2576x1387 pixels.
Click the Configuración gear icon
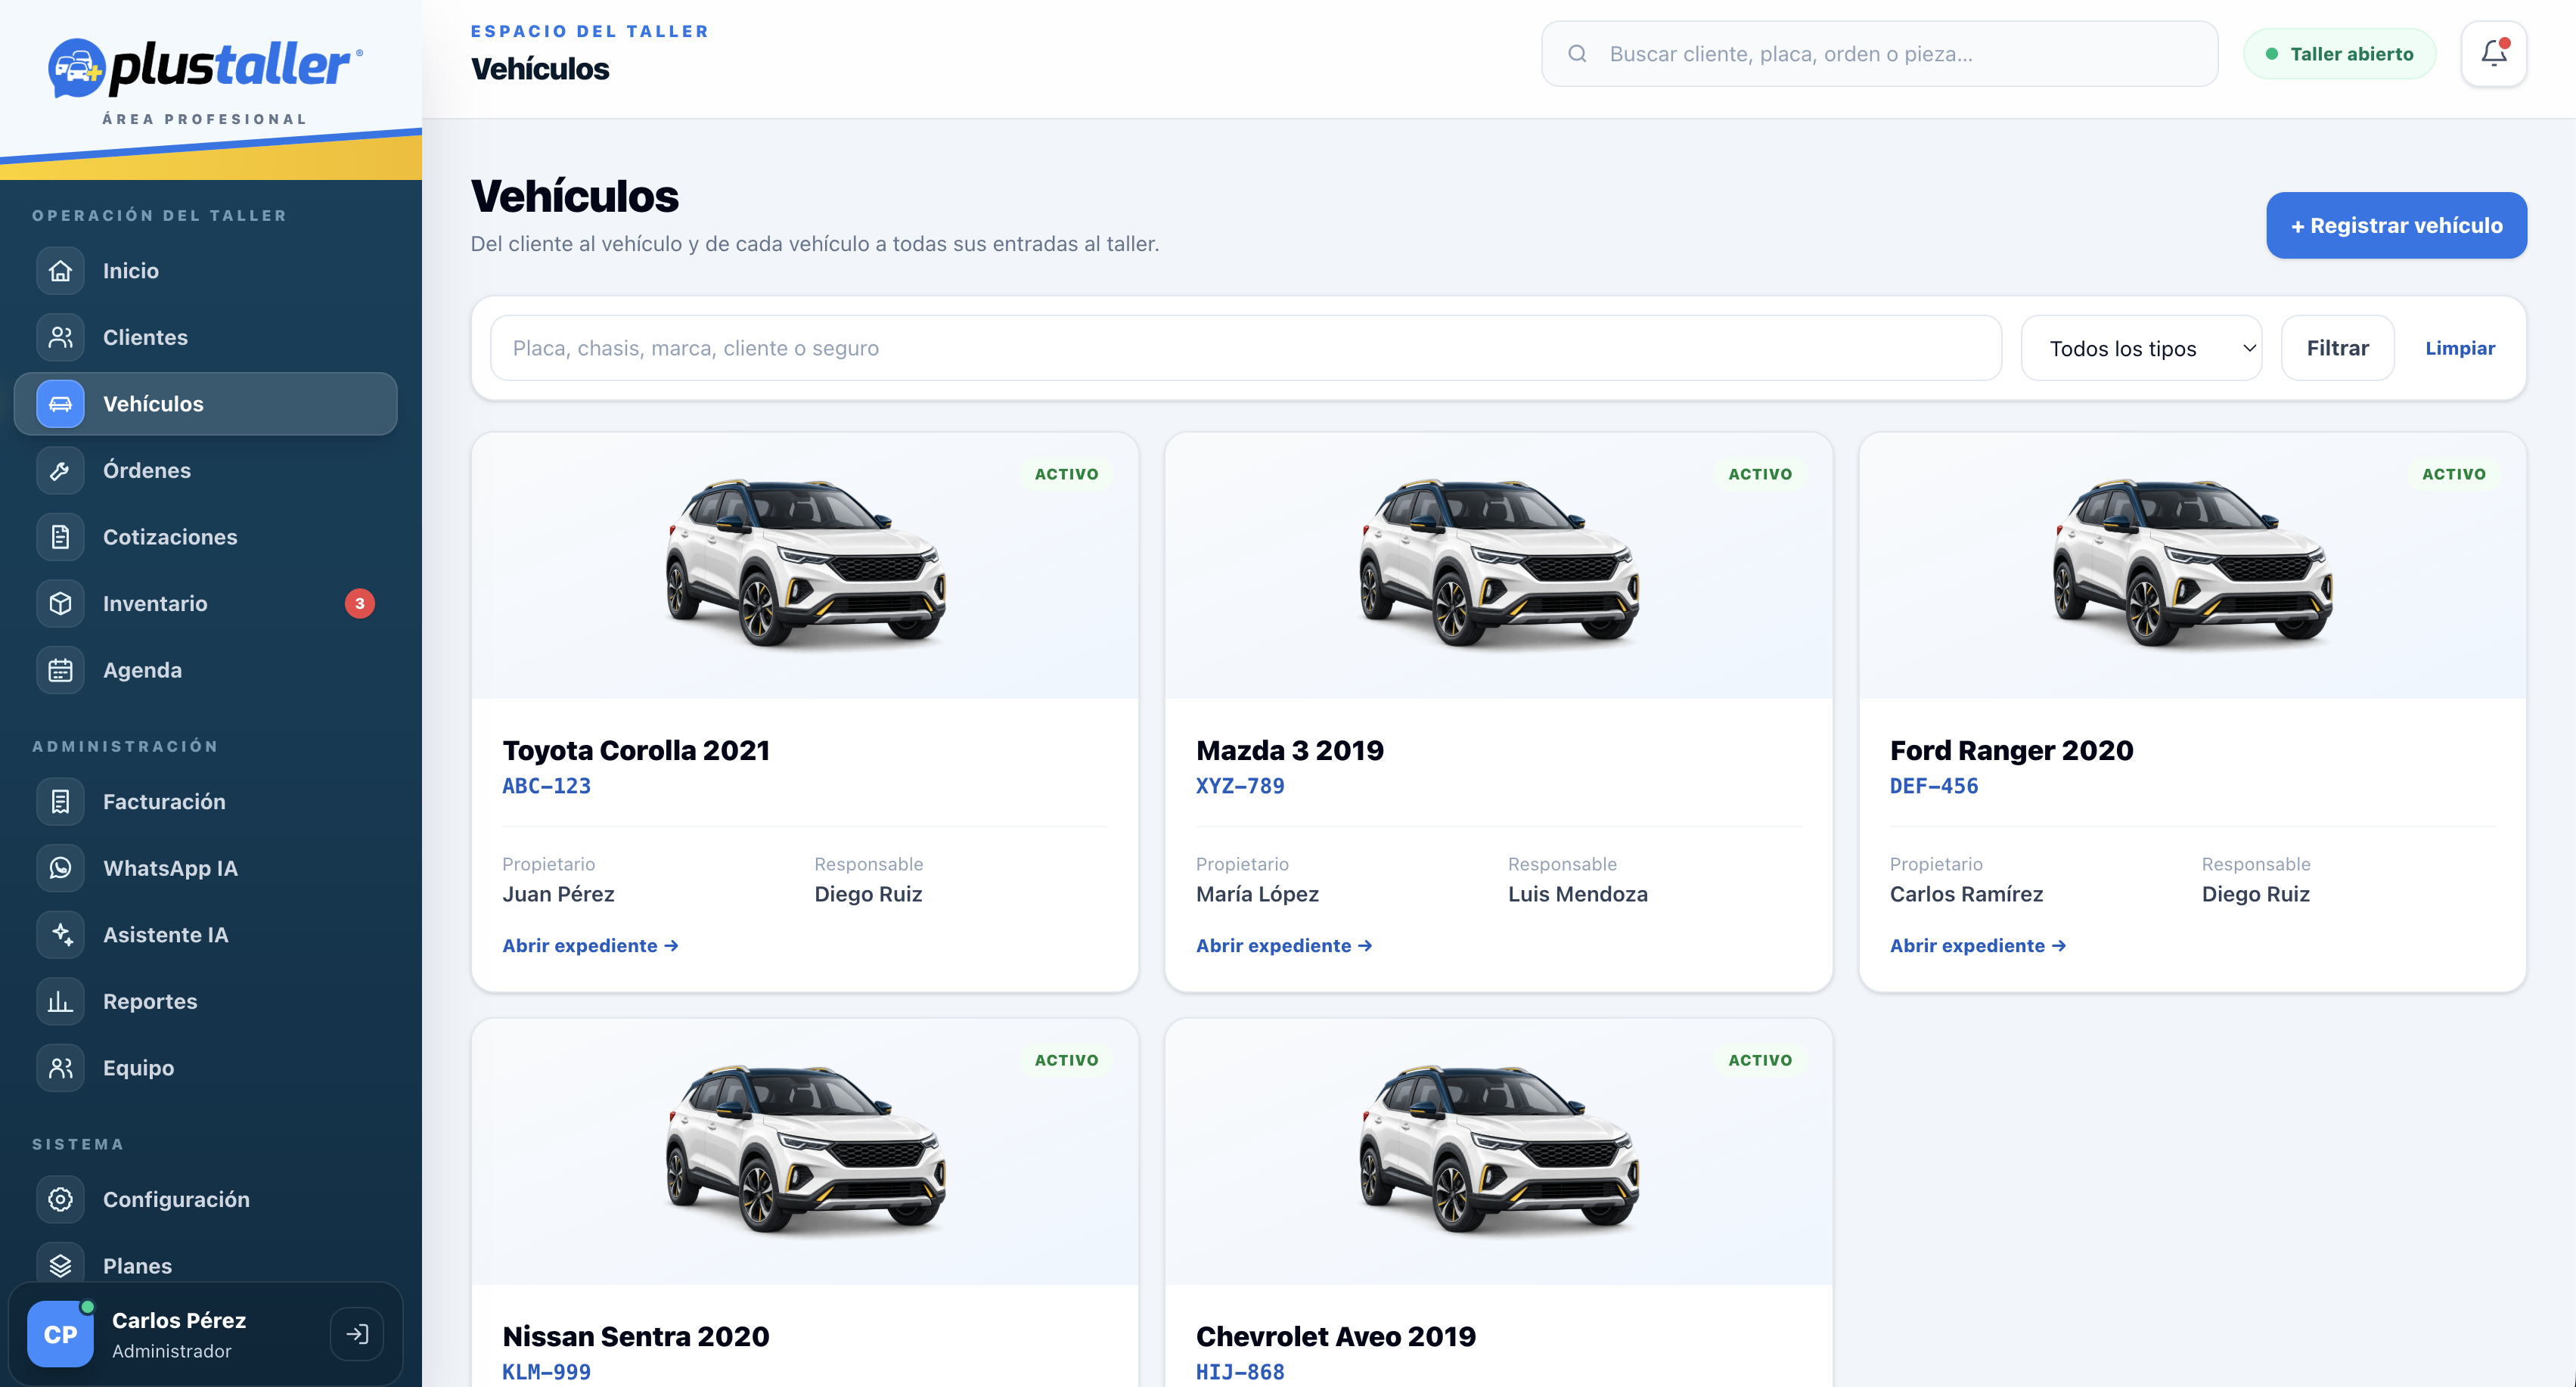click(60, 1199)
